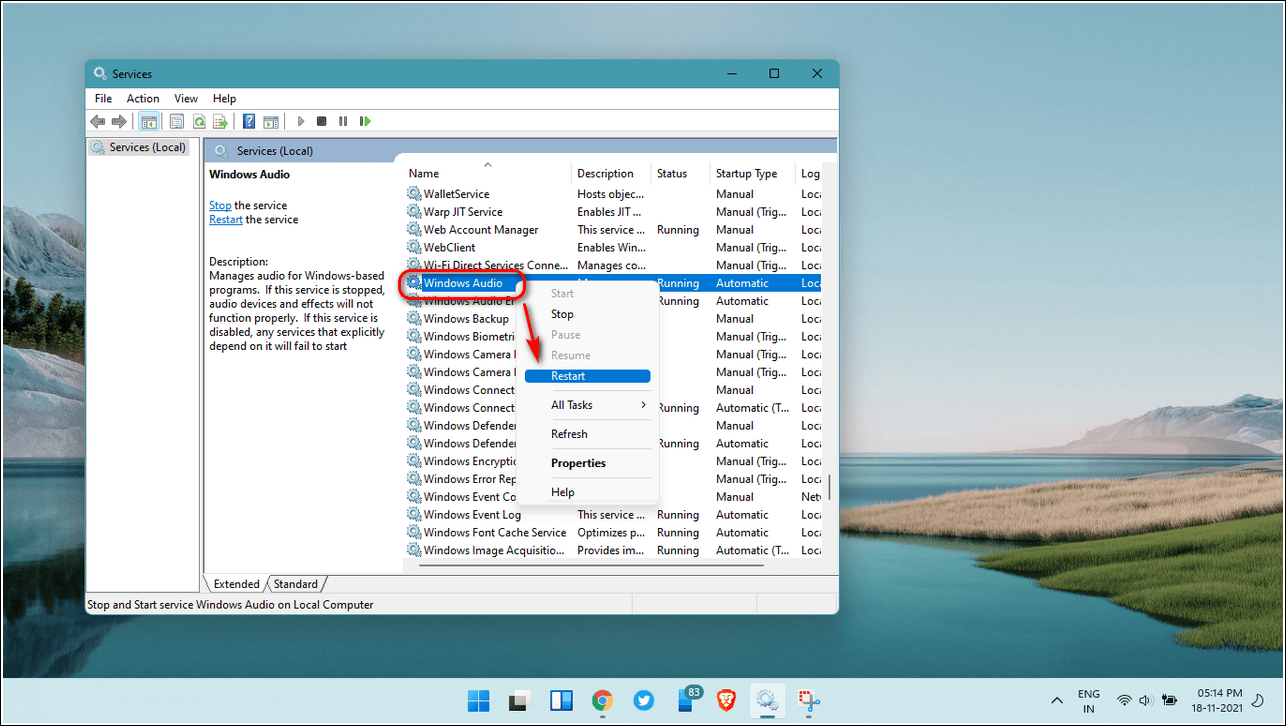
Task: Click the Export List toolbar icon
Action: point(220,121)
